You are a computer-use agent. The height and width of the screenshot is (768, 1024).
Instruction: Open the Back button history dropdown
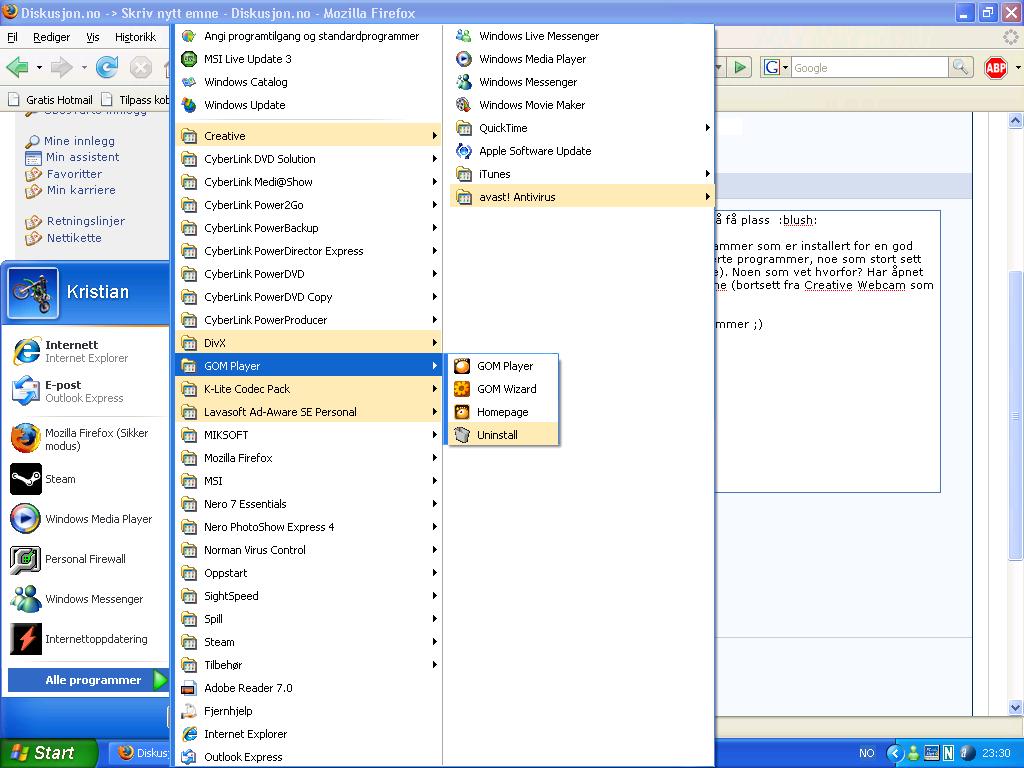[x=39, y=67]
